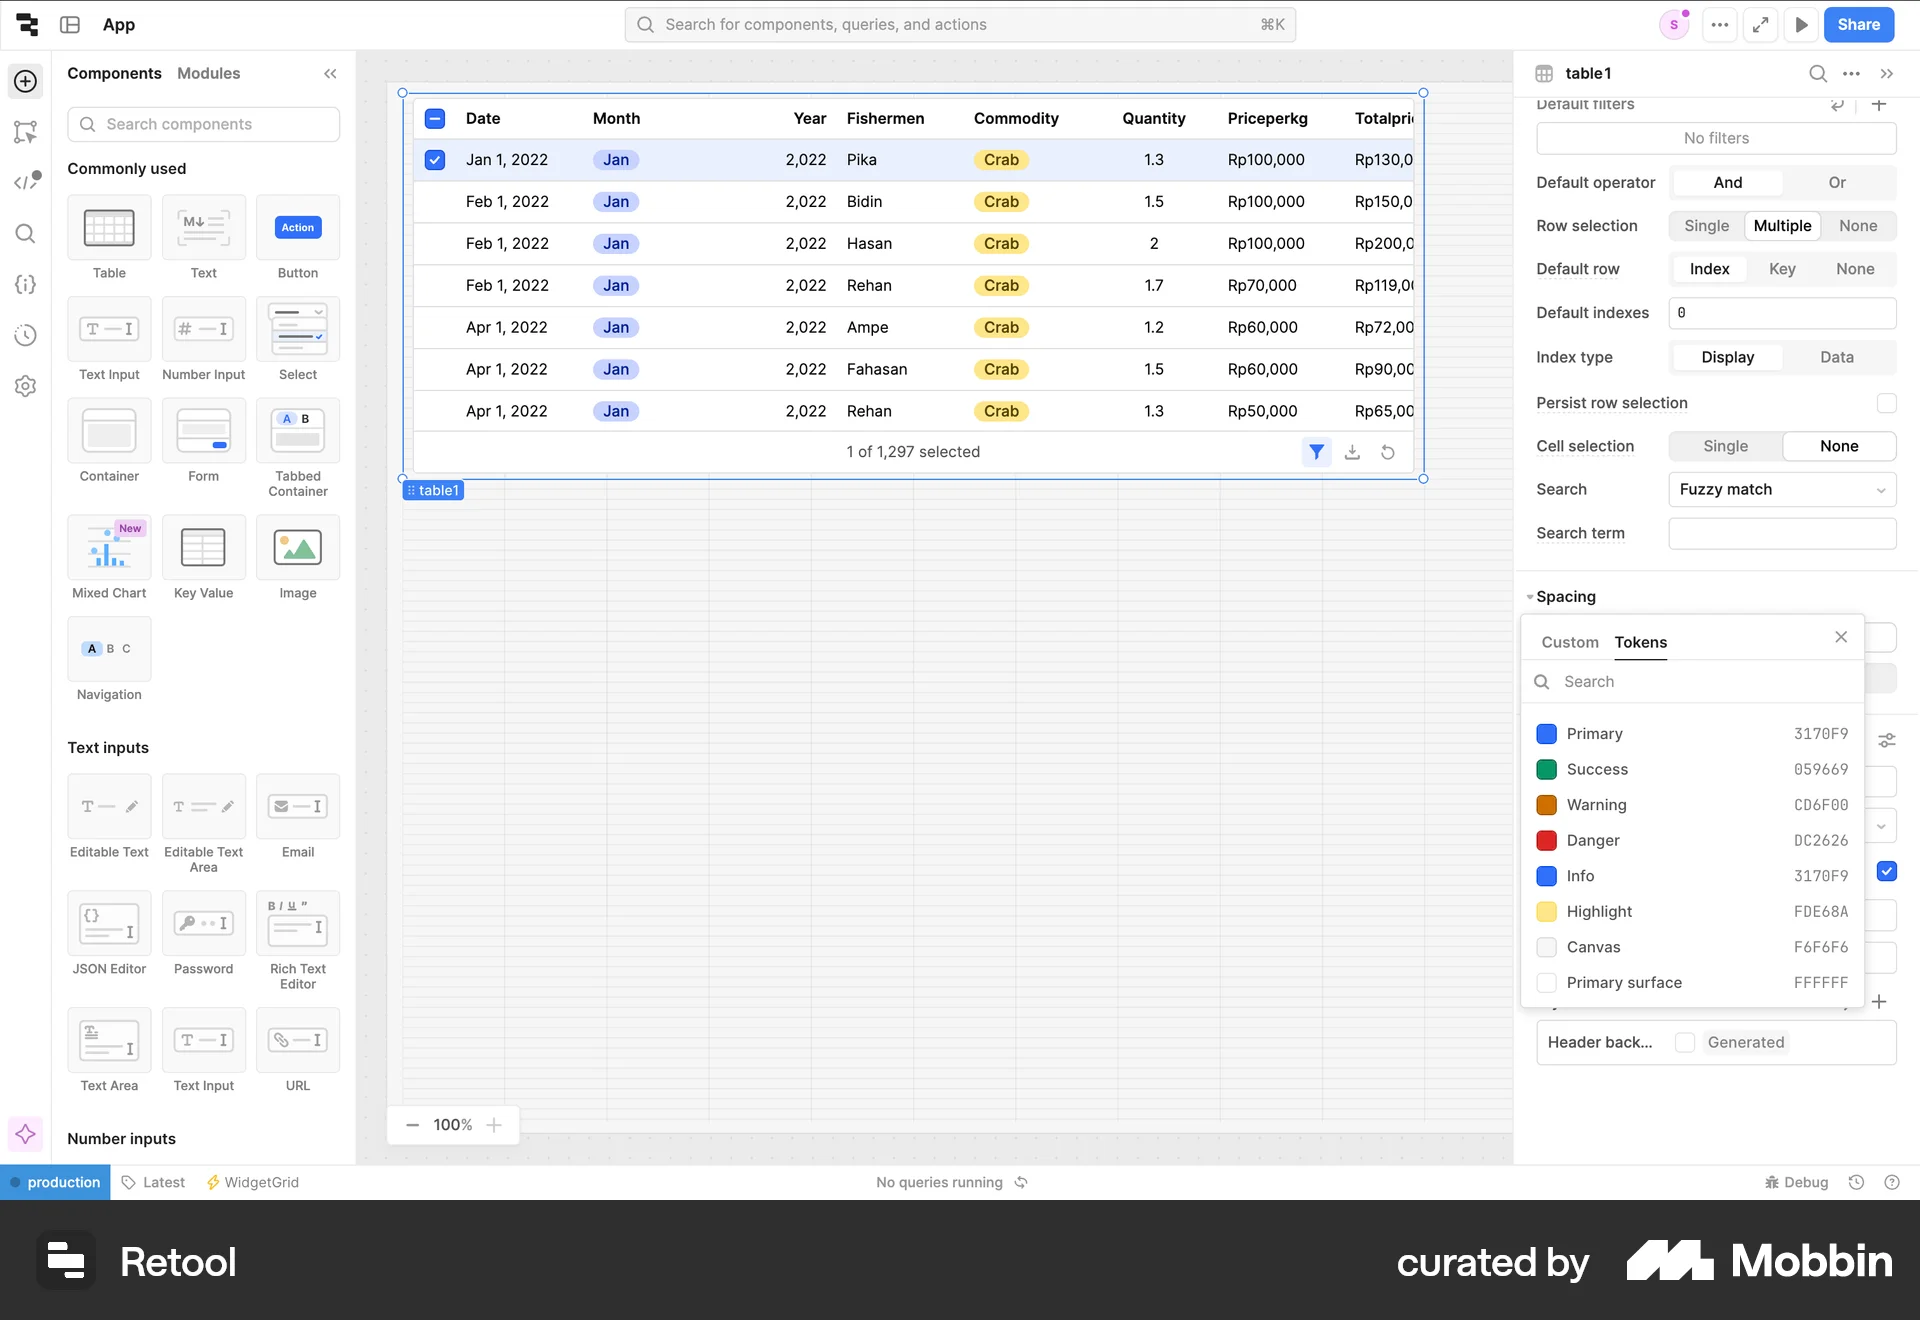Click the Search term input field
The height and width of the screenshot is (1320, 1920).
click(1782, 533)
